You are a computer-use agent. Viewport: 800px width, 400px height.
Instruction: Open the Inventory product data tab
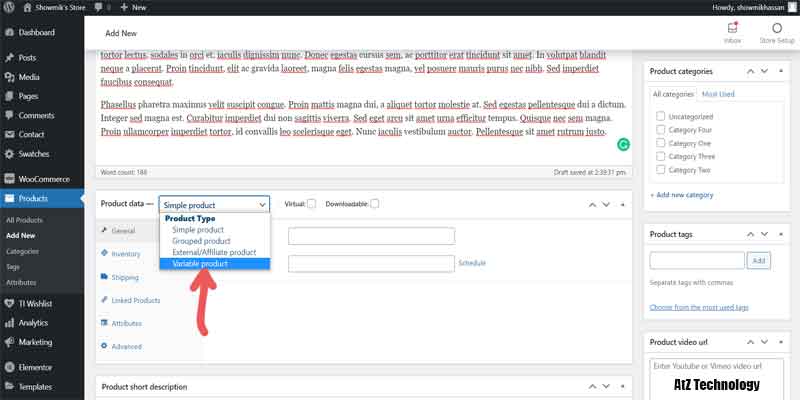point(125,254)
